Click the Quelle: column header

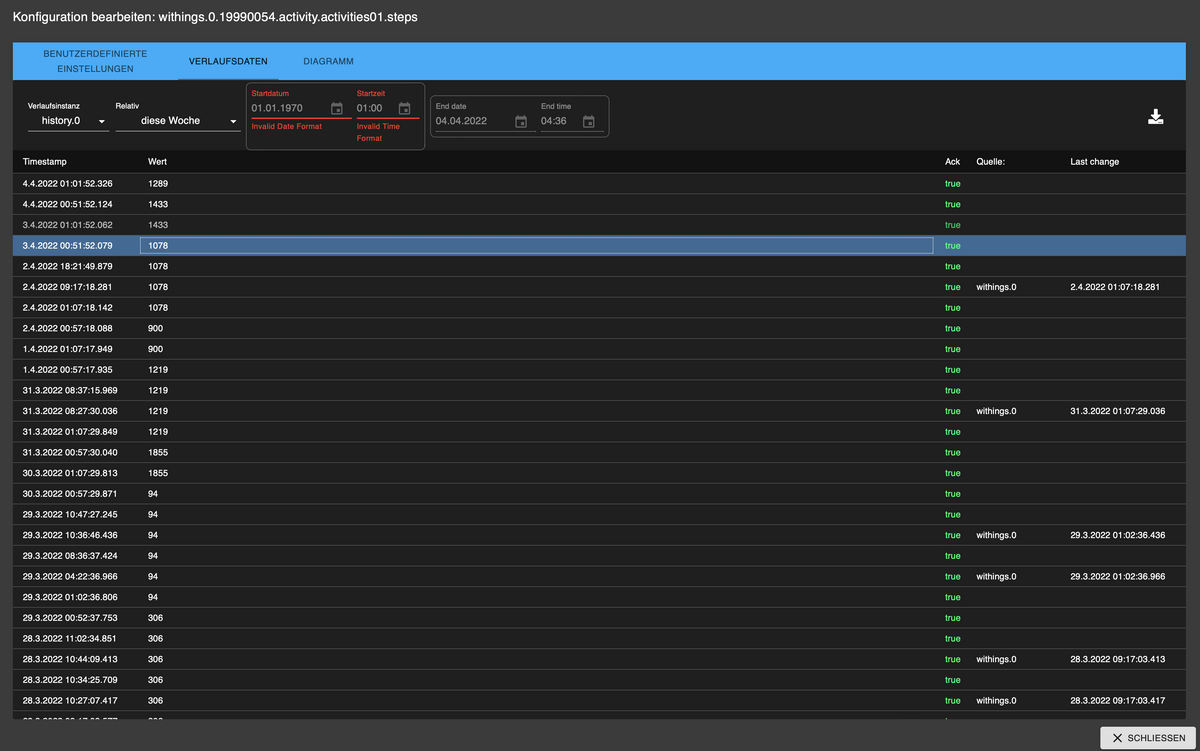[990, 162]
